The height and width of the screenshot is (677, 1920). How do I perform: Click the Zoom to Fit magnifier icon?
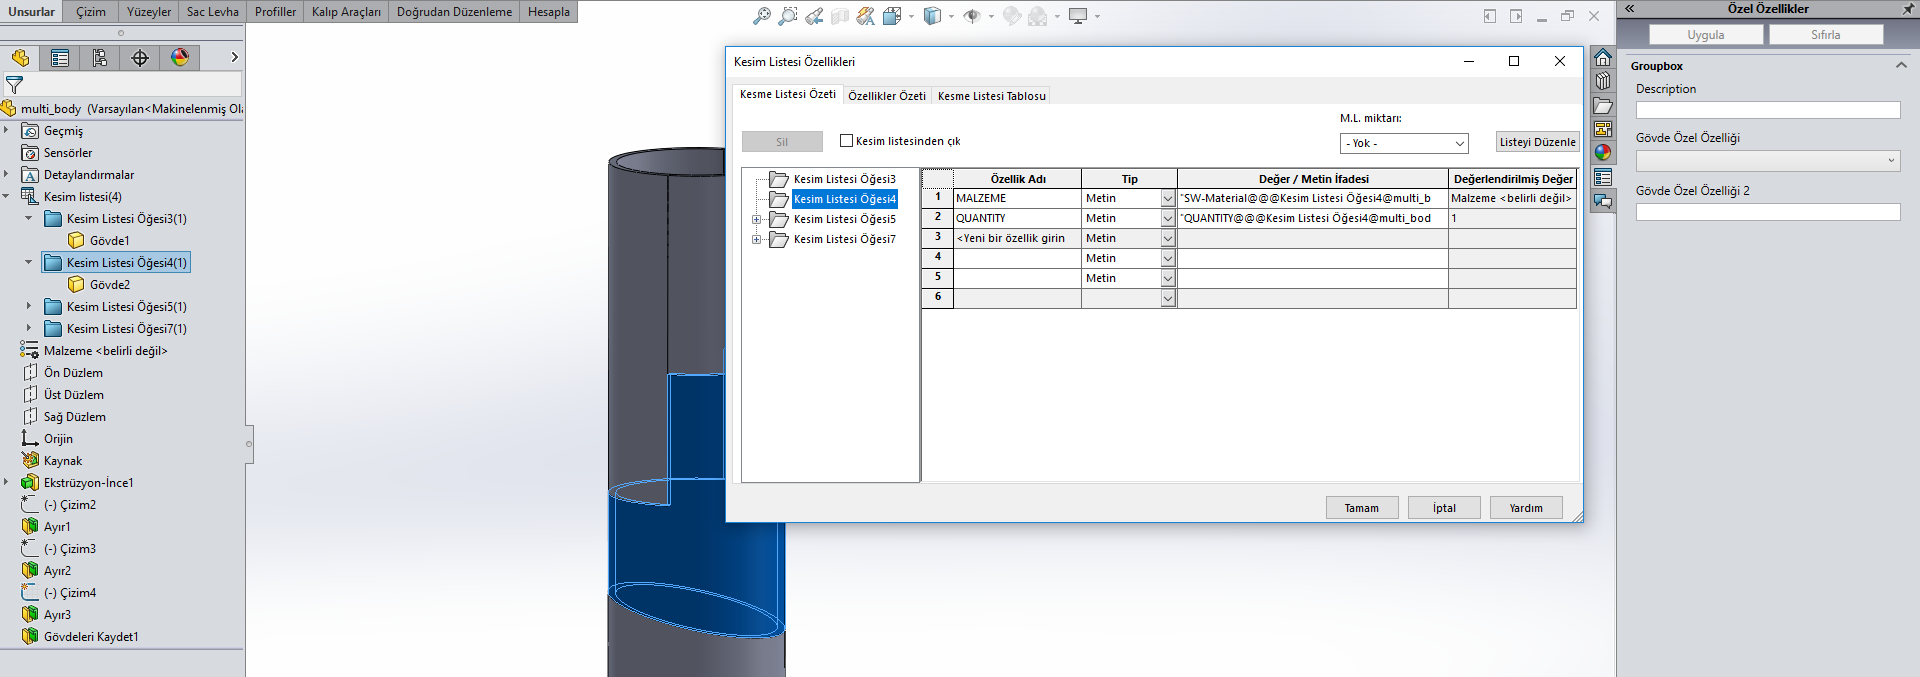tap(762, 16)
